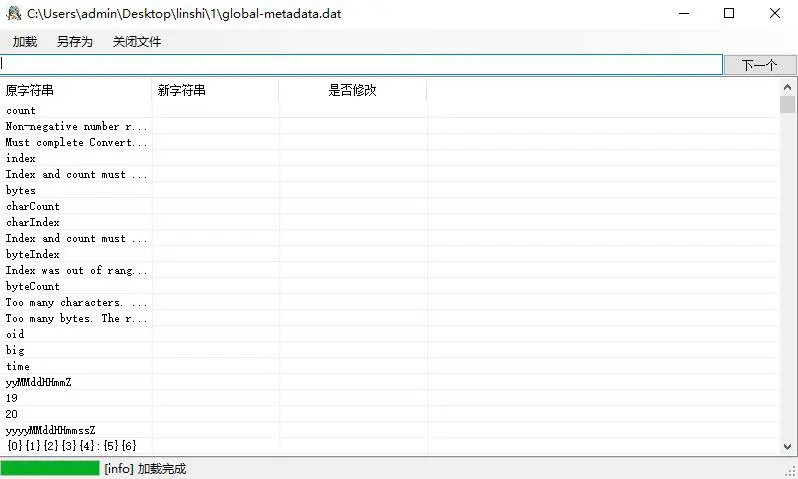Viewport: 798px width, 479px height.
Task: Open the 关闭文件 menu
Action: pyautogui.click(x=137, y=42)
